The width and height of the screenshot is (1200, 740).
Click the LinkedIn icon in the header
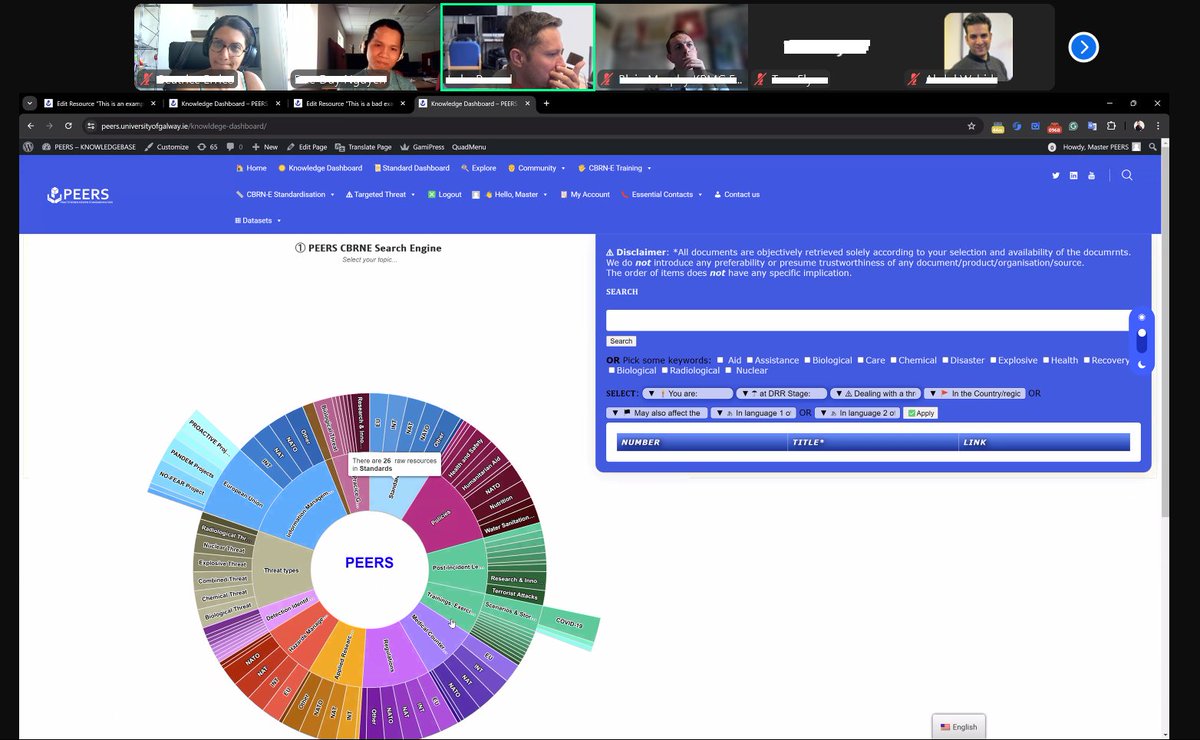1073,175
